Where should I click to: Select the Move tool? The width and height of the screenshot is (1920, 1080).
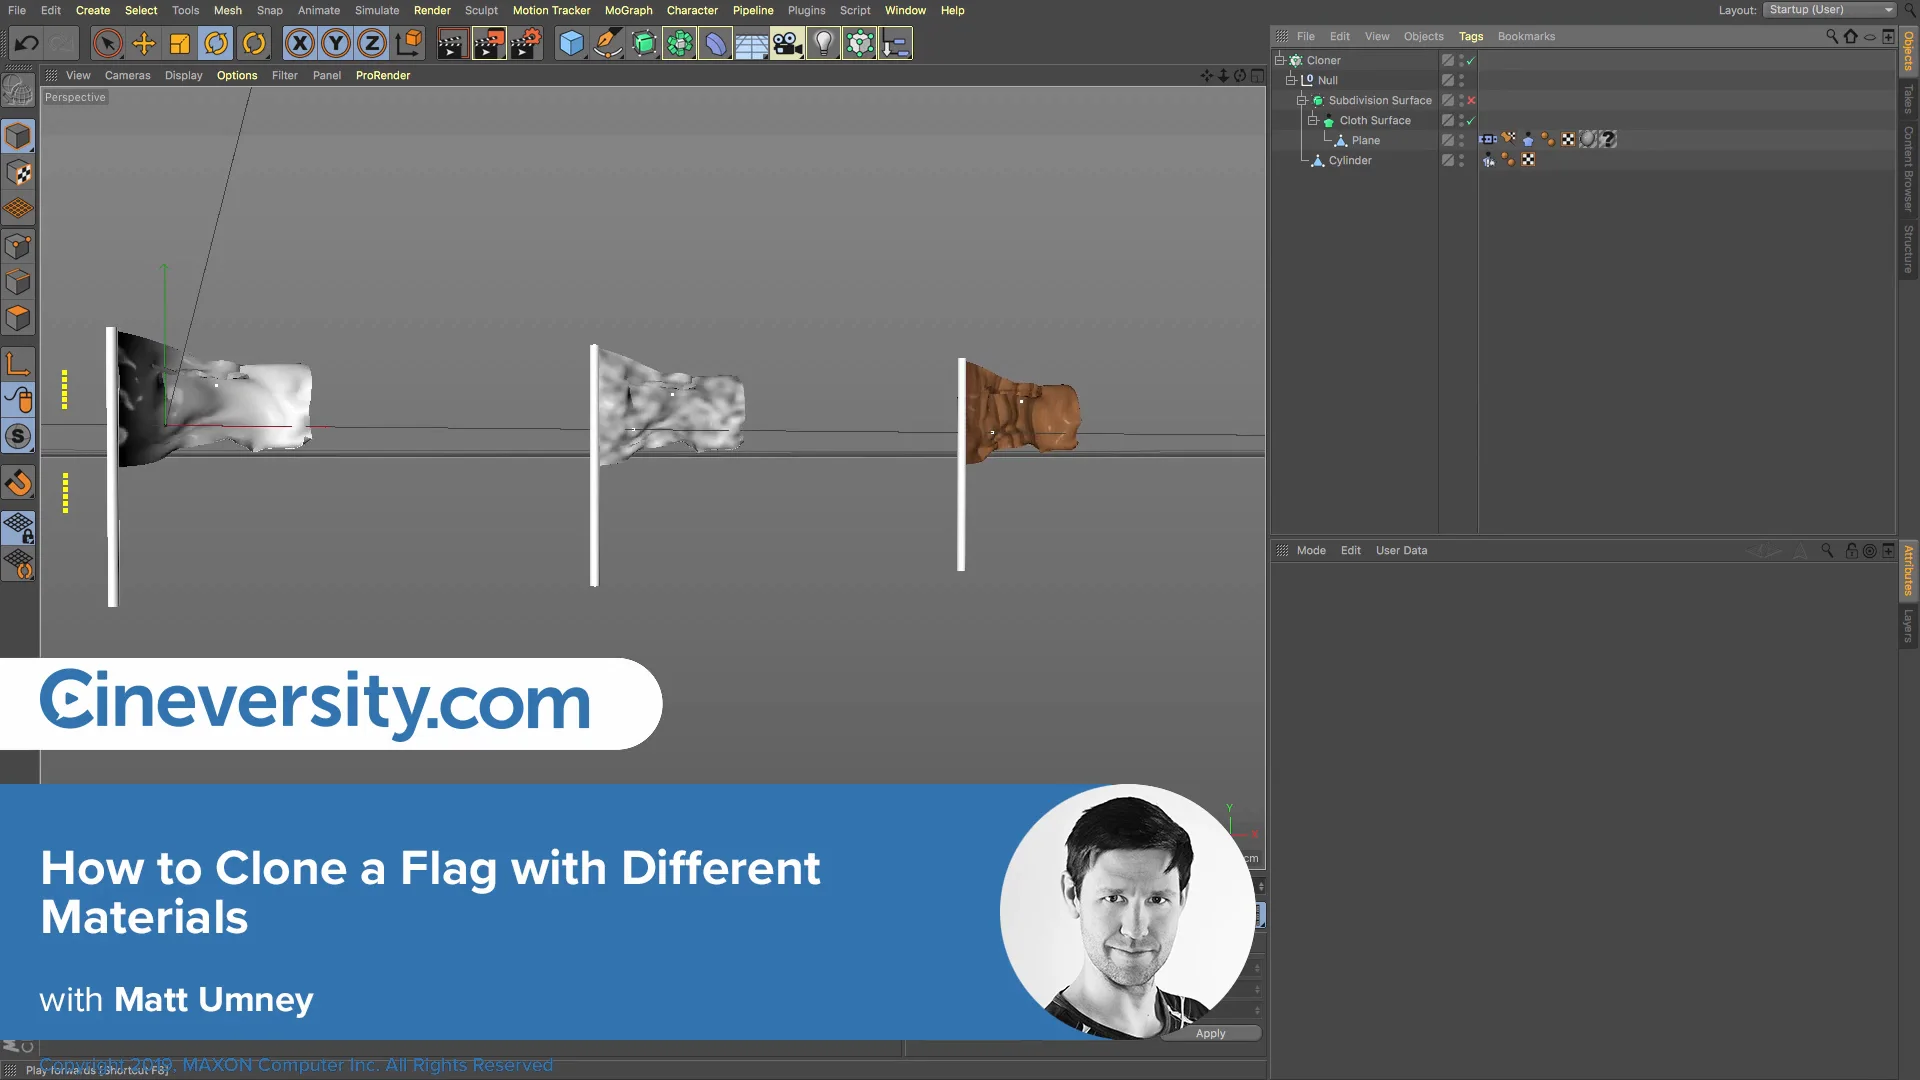[144, 43]
